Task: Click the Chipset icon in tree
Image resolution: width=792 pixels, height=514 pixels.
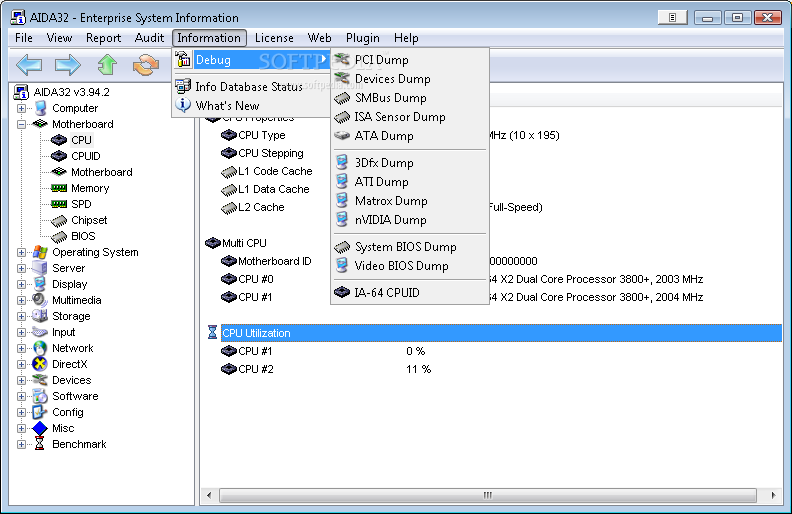Action: point(59,220)
